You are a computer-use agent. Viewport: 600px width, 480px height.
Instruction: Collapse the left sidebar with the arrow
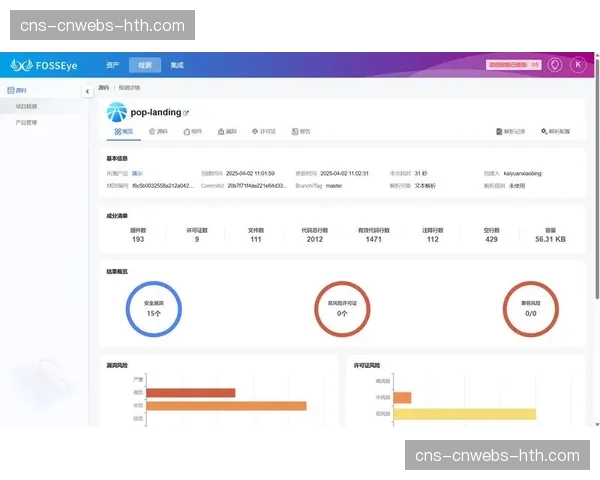coord(87,91)
